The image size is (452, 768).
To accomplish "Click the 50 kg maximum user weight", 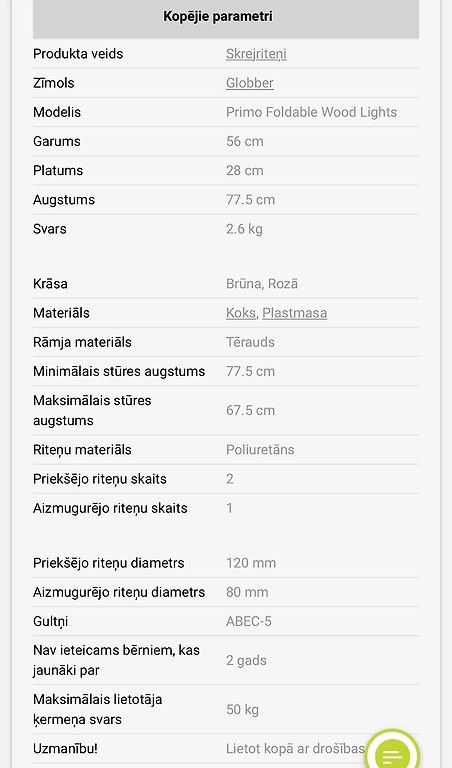I will point(242,709).
